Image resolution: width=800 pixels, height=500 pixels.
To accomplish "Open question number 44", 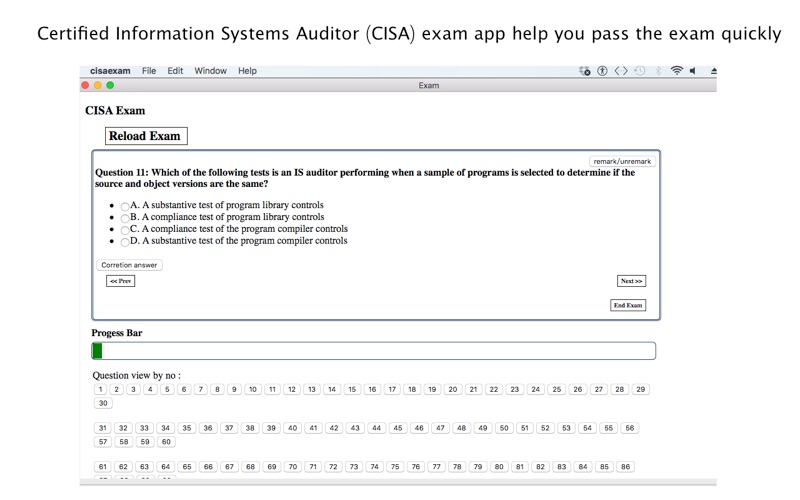I will tap(377, 428).
